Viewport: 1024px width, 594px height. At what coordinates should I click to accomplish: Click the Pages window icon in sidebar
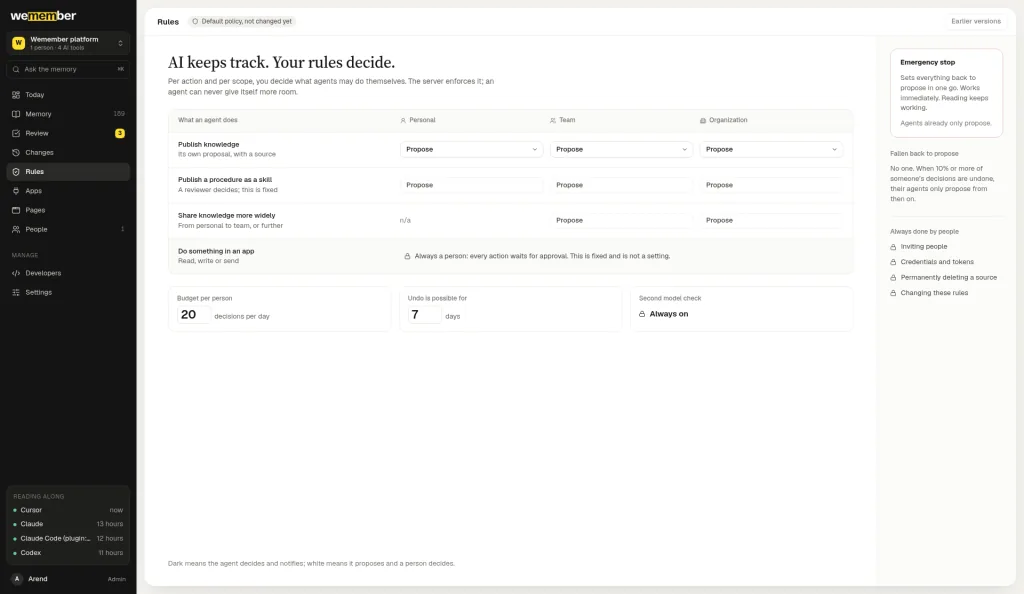(16, 210)
